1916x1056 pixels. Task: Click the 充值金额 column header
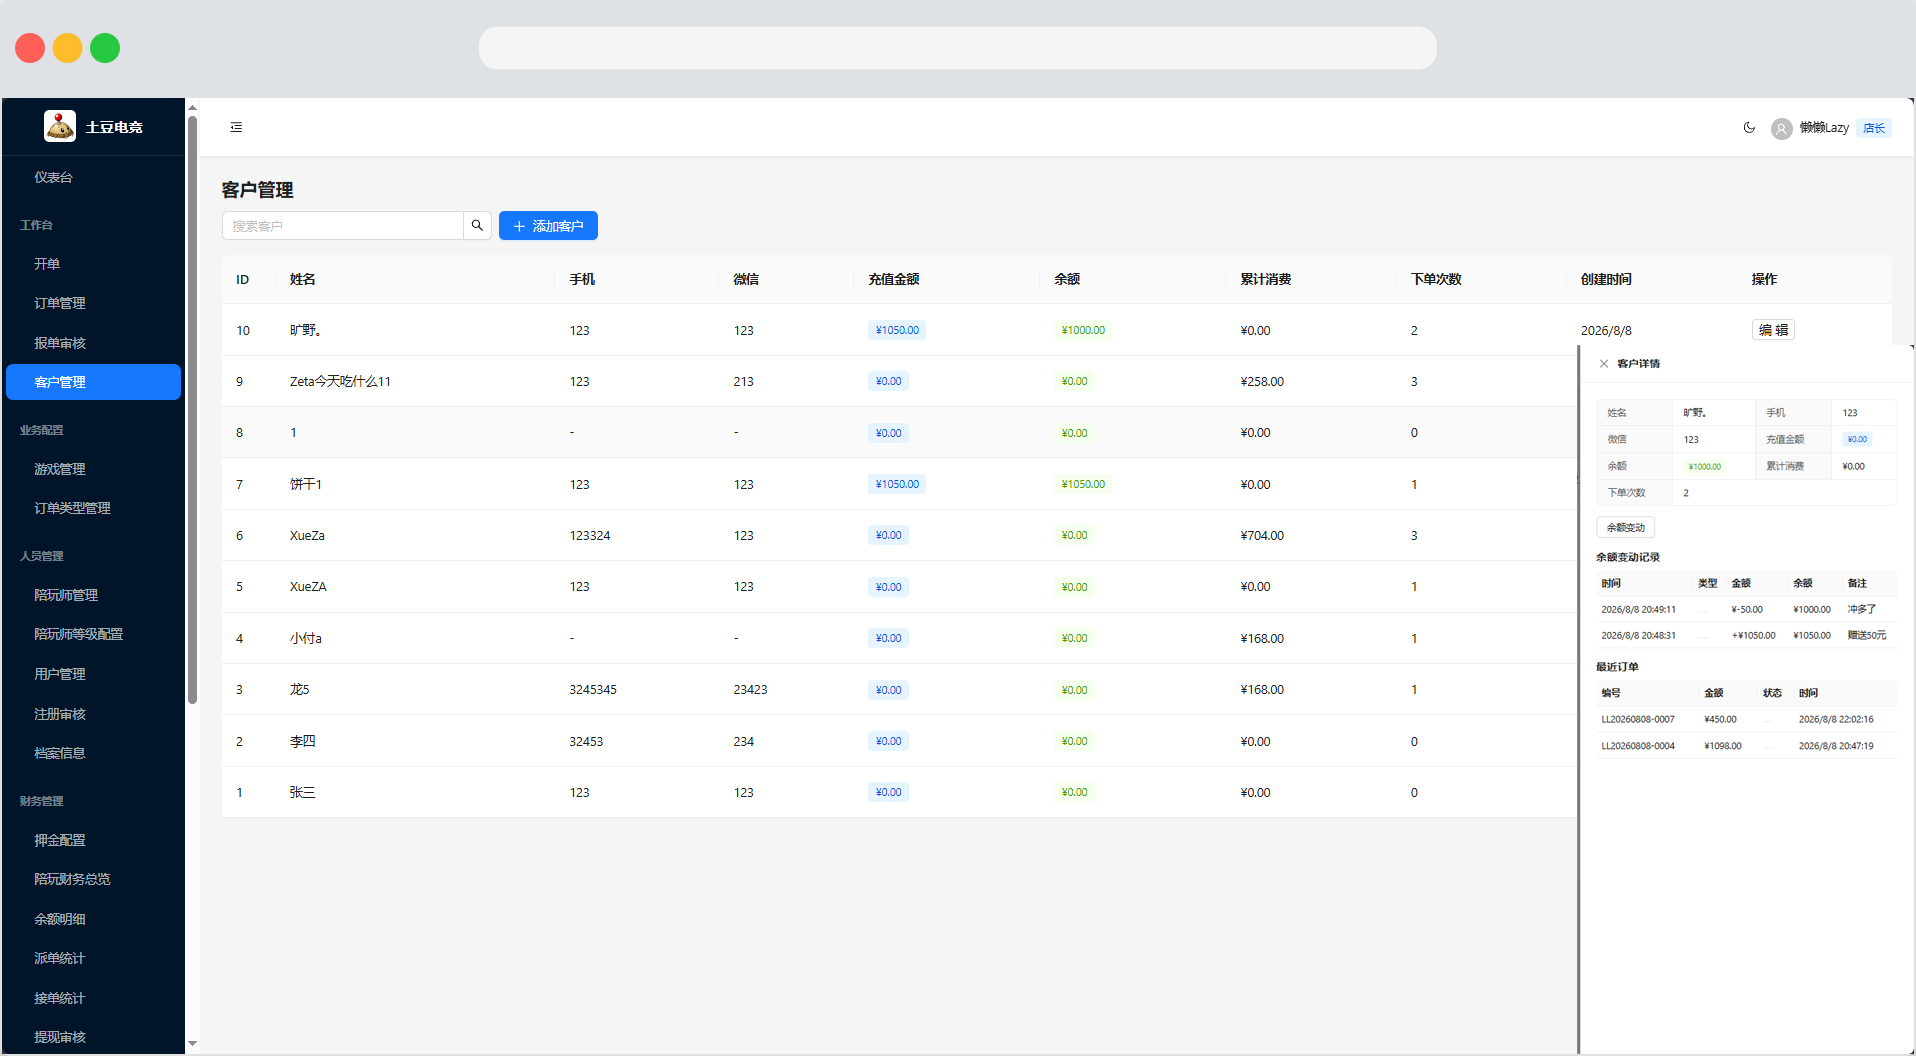894,279
